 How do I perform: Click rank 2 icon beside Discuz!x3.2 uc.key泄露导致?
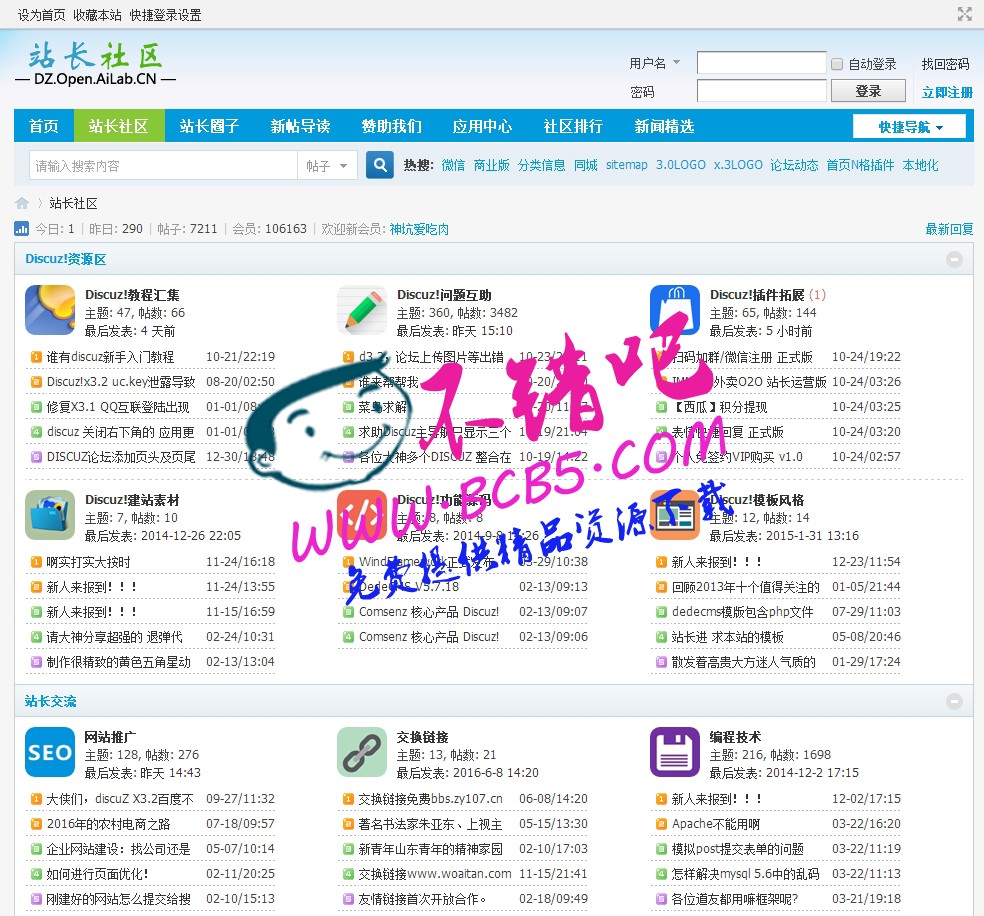[x=36, y=382]
